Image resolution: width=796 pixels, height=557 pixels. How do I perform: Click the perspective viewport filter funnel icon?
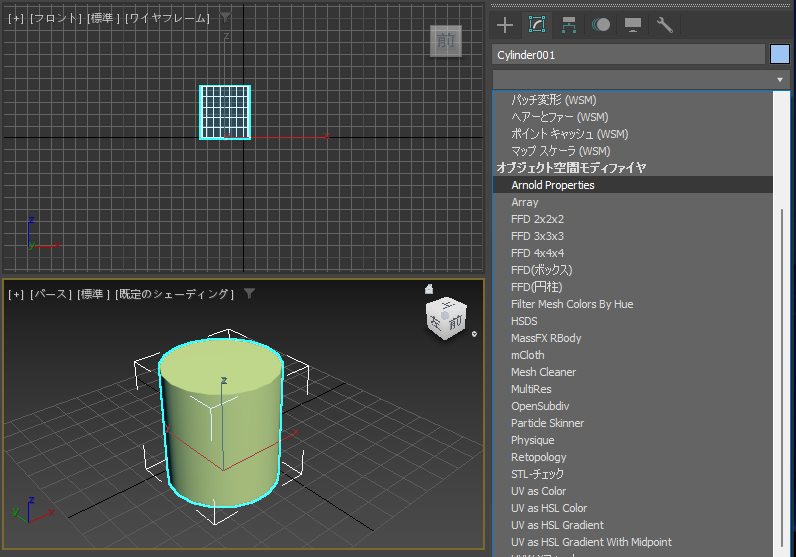(249, 293)
